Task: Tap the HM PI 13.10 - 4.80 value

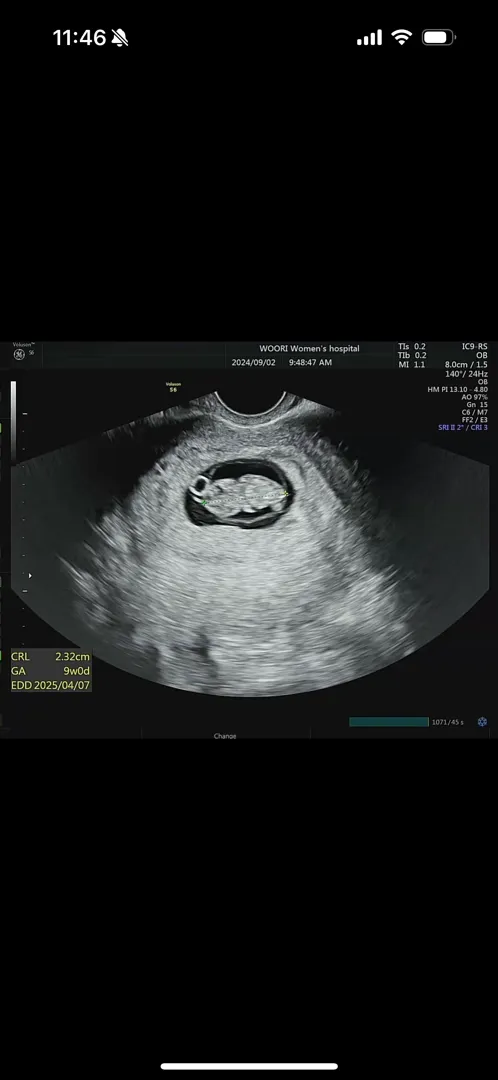Action: tap(457, 389)
